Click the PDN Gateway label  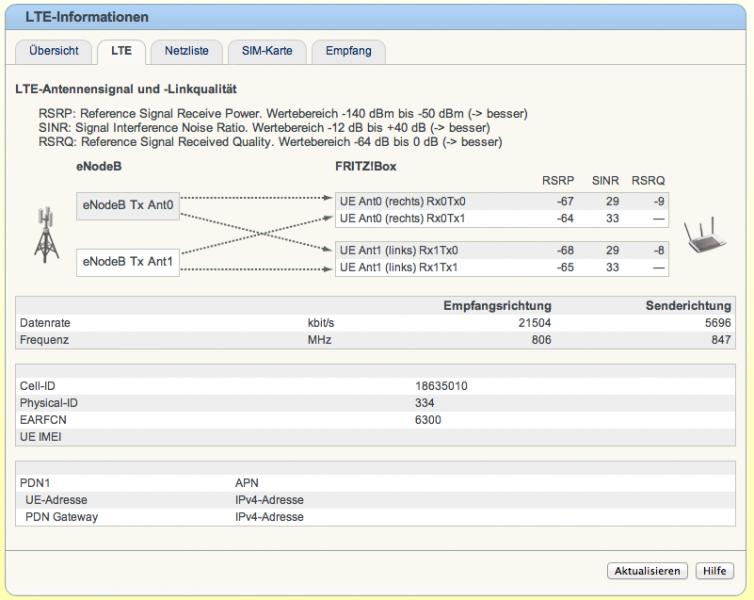point(62,517)
